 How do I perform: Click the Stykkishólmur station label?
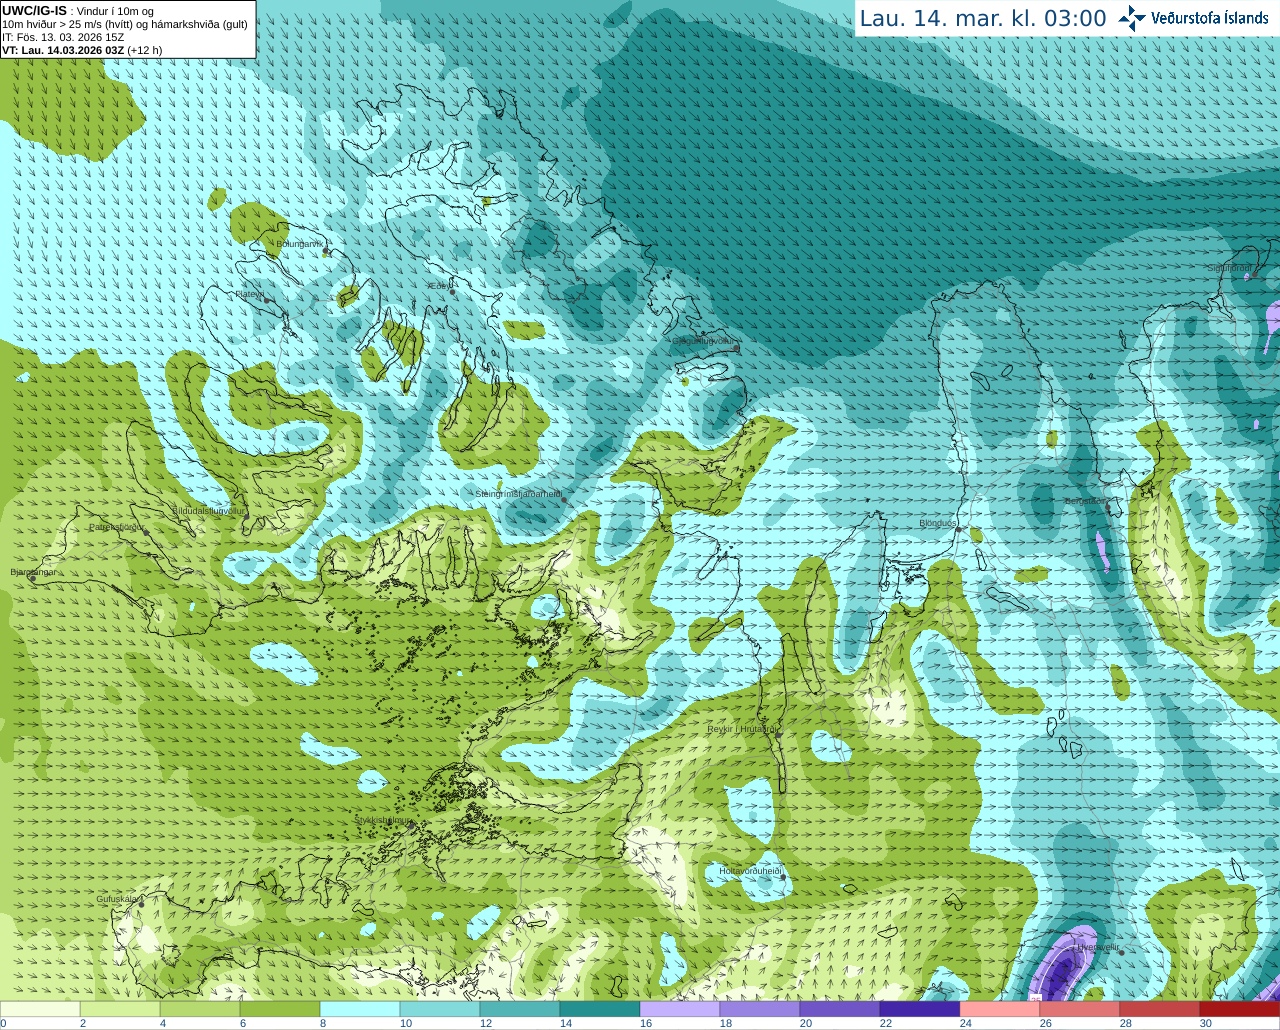click(x=382, y=820)
